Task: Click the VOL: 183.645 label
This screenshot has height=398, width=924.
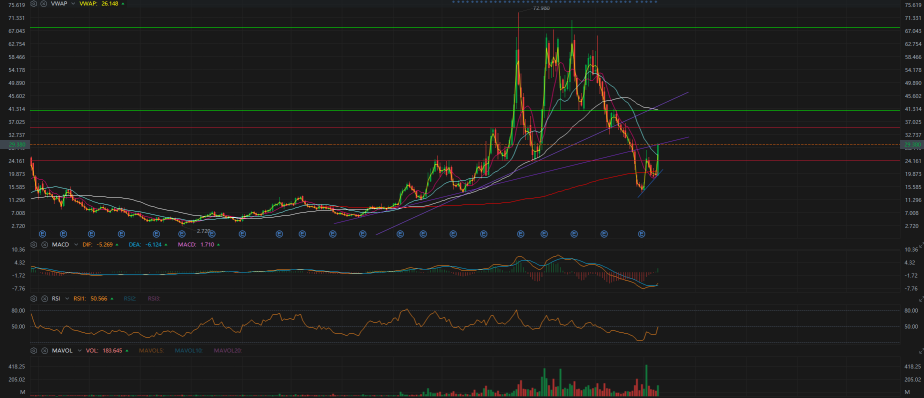Action: (x=104, y=350)
